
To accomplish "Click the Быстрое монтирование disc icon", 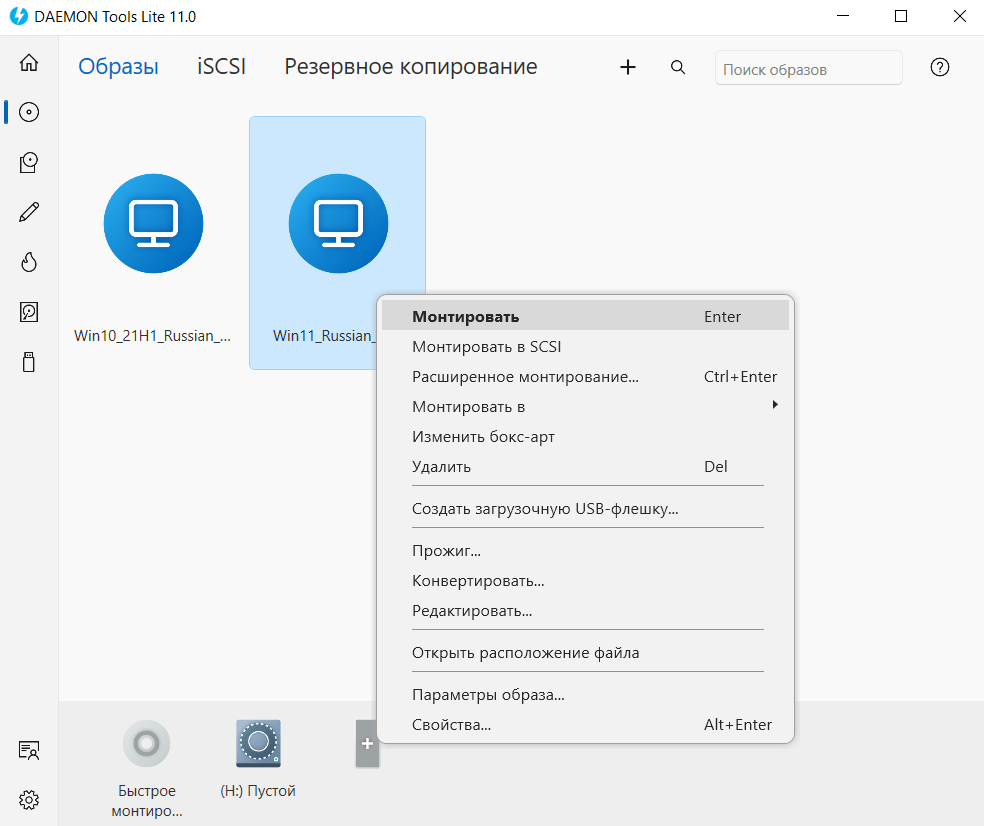I will pyautogui.click(x=146, y=744).
